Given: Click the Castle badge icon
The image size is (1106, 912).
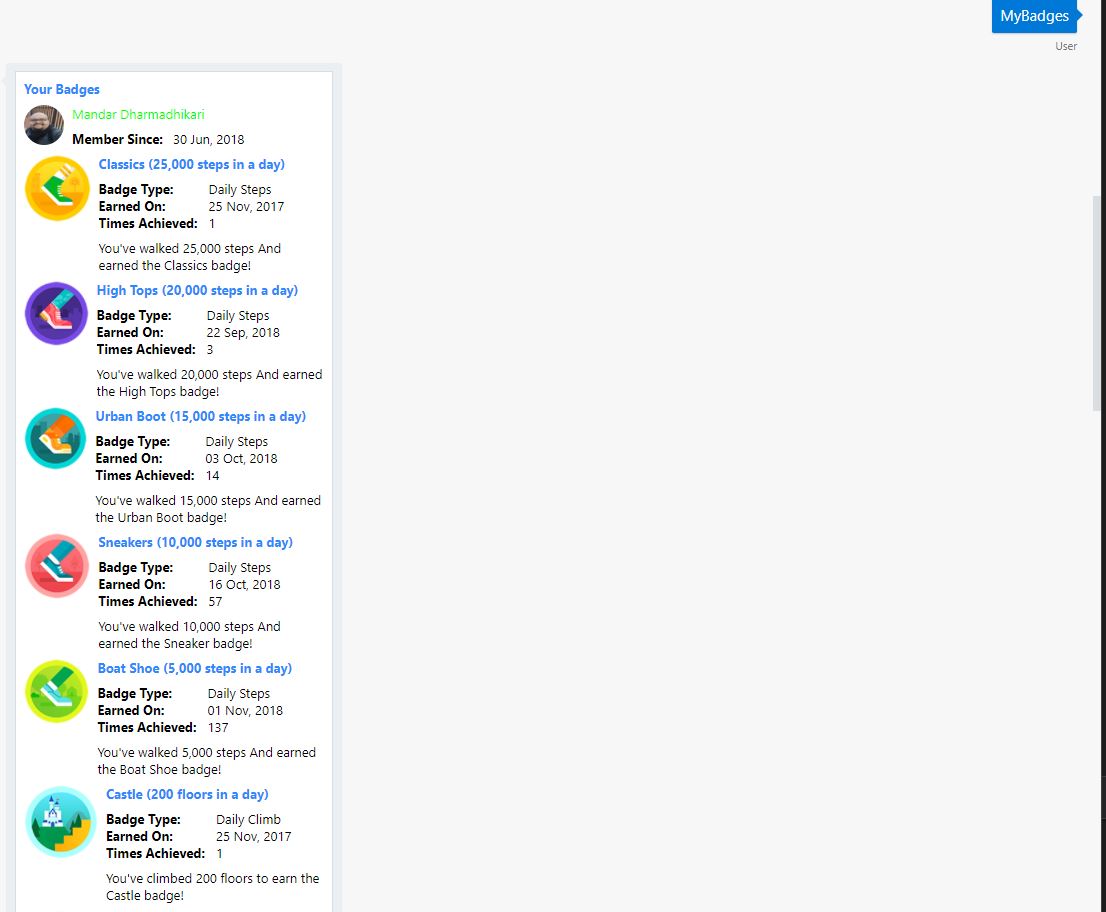Looking at the screenshot, I should (x=61, y=822).
